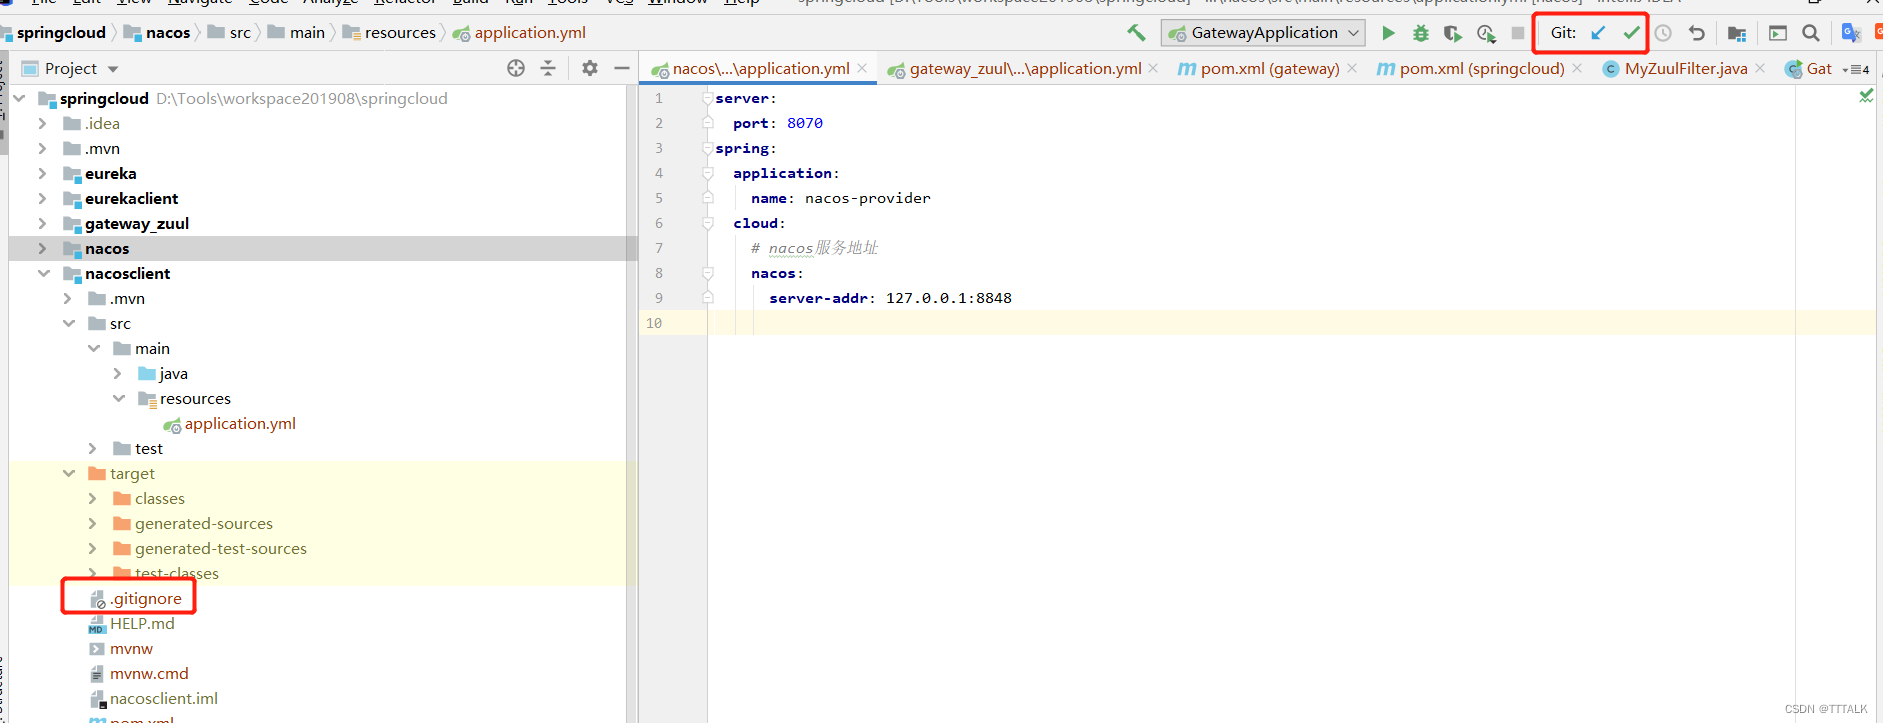1883x723 pixels.
Task: Collapse all in the Project panel
Action: tap(548, 68)
